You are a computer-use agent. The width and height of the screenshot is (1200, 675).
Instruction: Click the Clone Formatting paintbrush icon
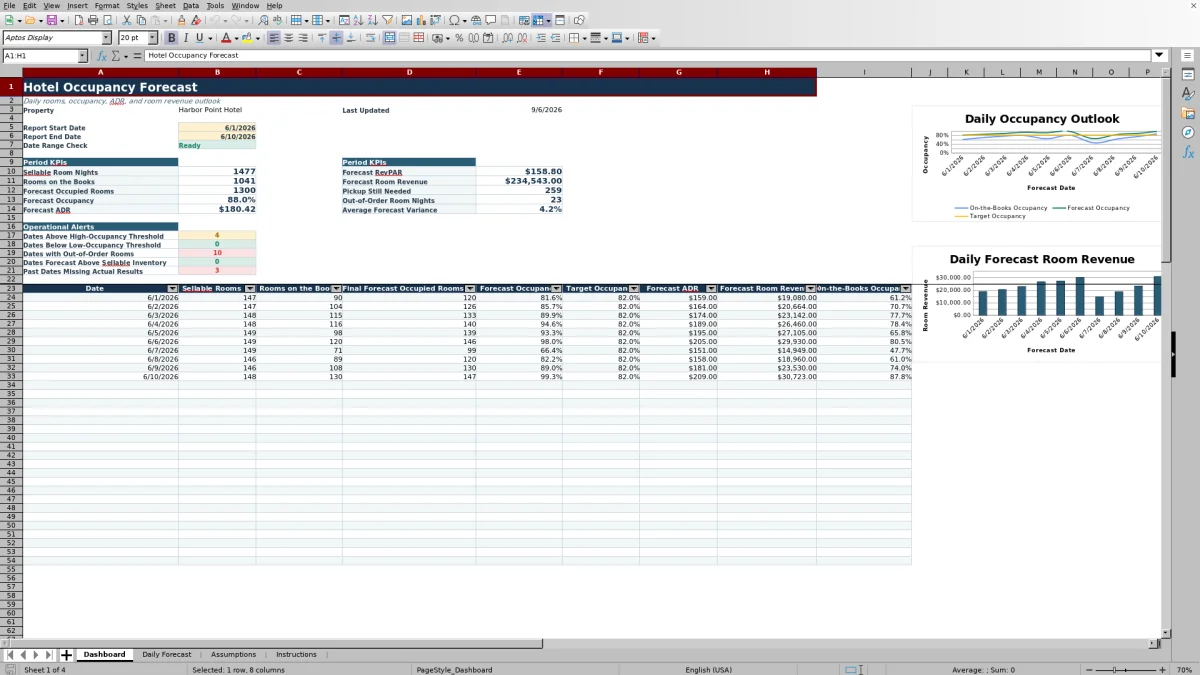pos(181,20)
